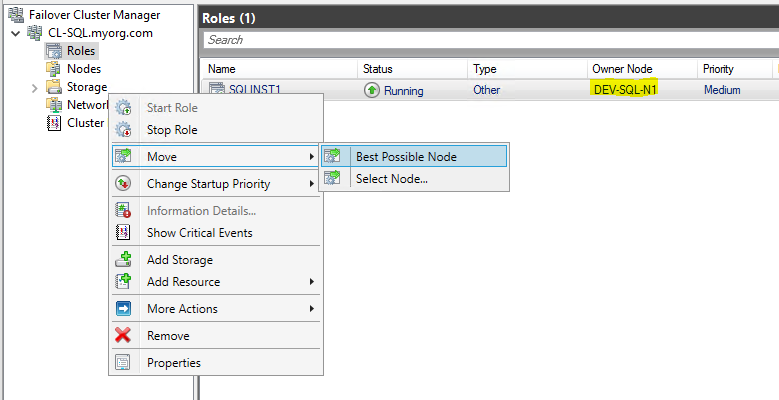This screenshot has width=779, height=400.
Task: Click the green Running status icon
Action: (x=372, y=90)
